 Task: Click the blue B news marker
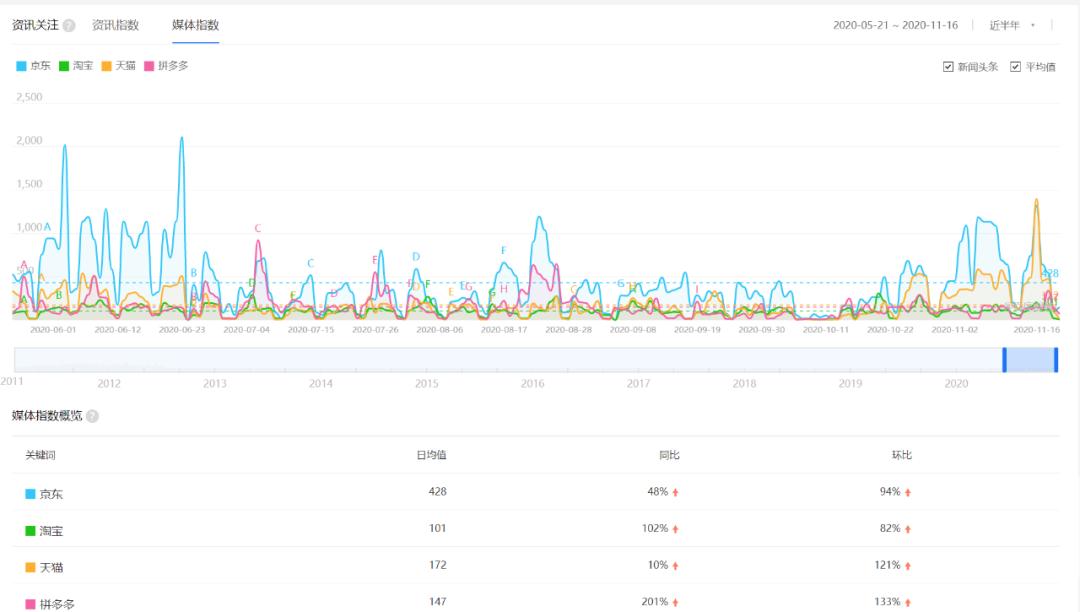[194, 273]
